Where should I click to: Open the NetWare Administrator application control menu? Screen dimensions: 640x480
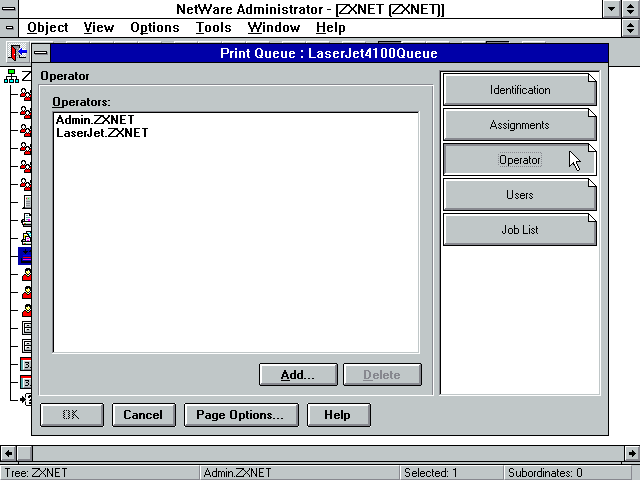click(9, 9)
